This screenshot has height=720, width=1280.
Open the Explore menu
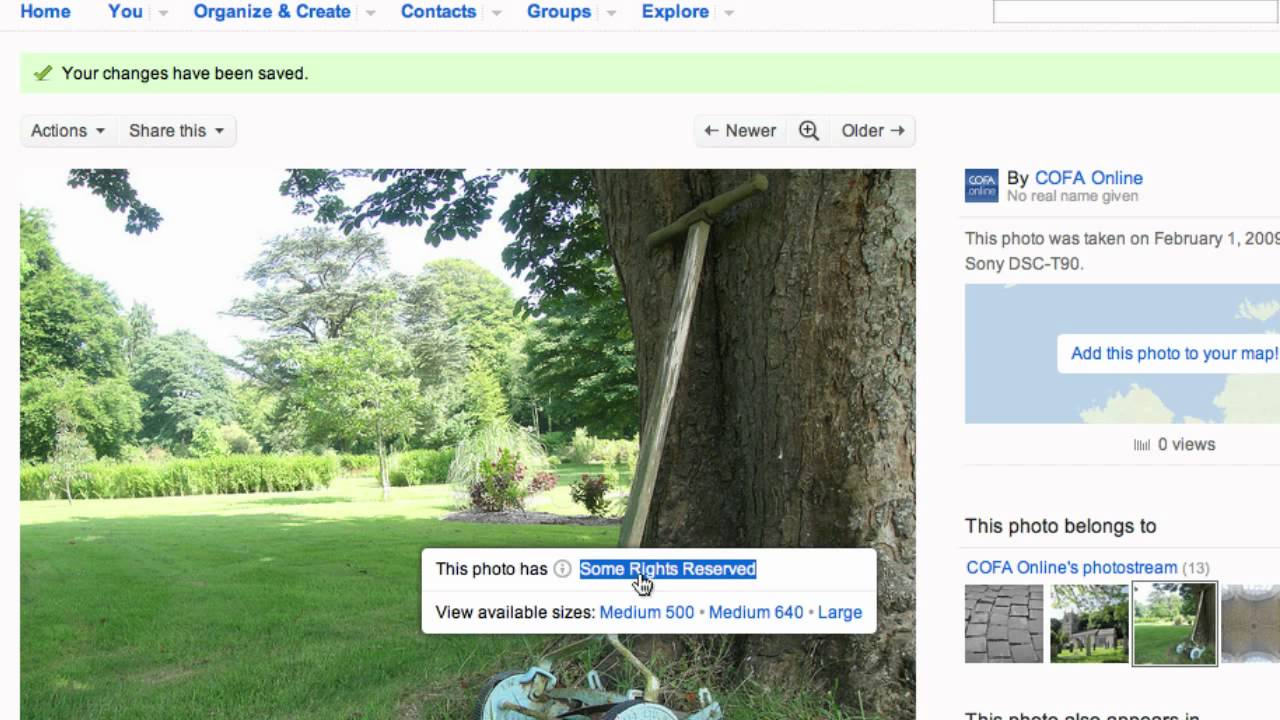(675, 12)
